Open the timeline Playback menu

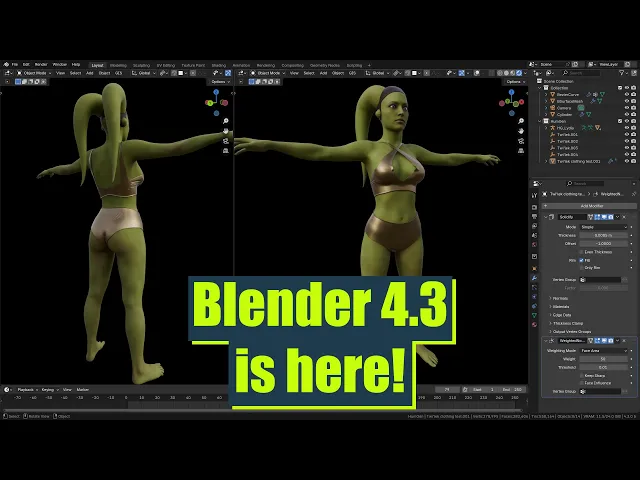click(27, 390)
